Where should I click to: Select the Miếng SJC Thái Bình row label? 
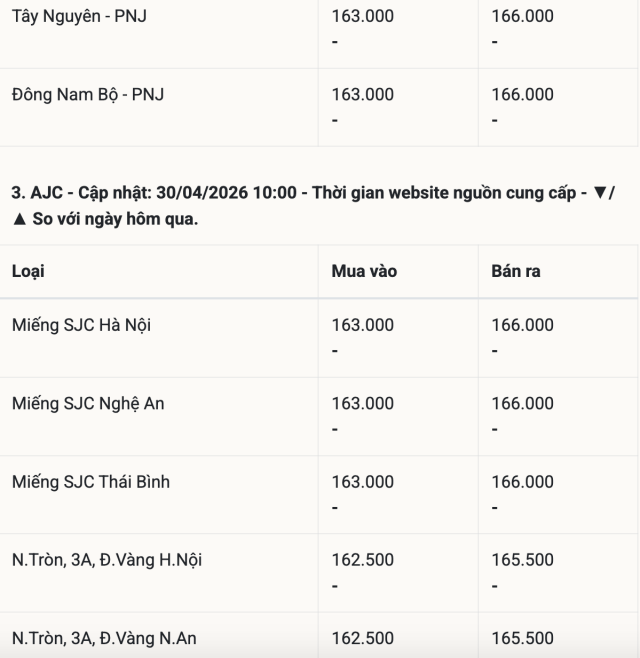[x=91, y=482]
